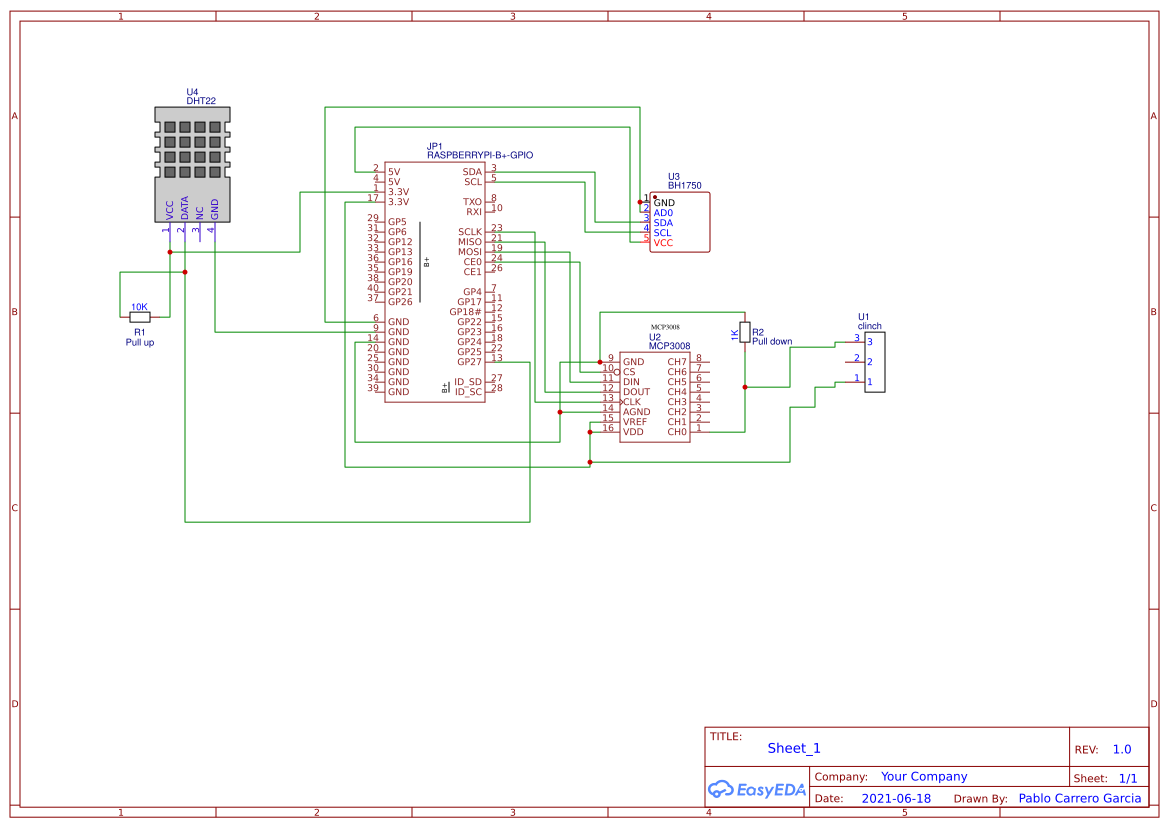Select the MCP3008 ADC chip U2
This screenshot has height=828, width=1169.
click(655, 395)
